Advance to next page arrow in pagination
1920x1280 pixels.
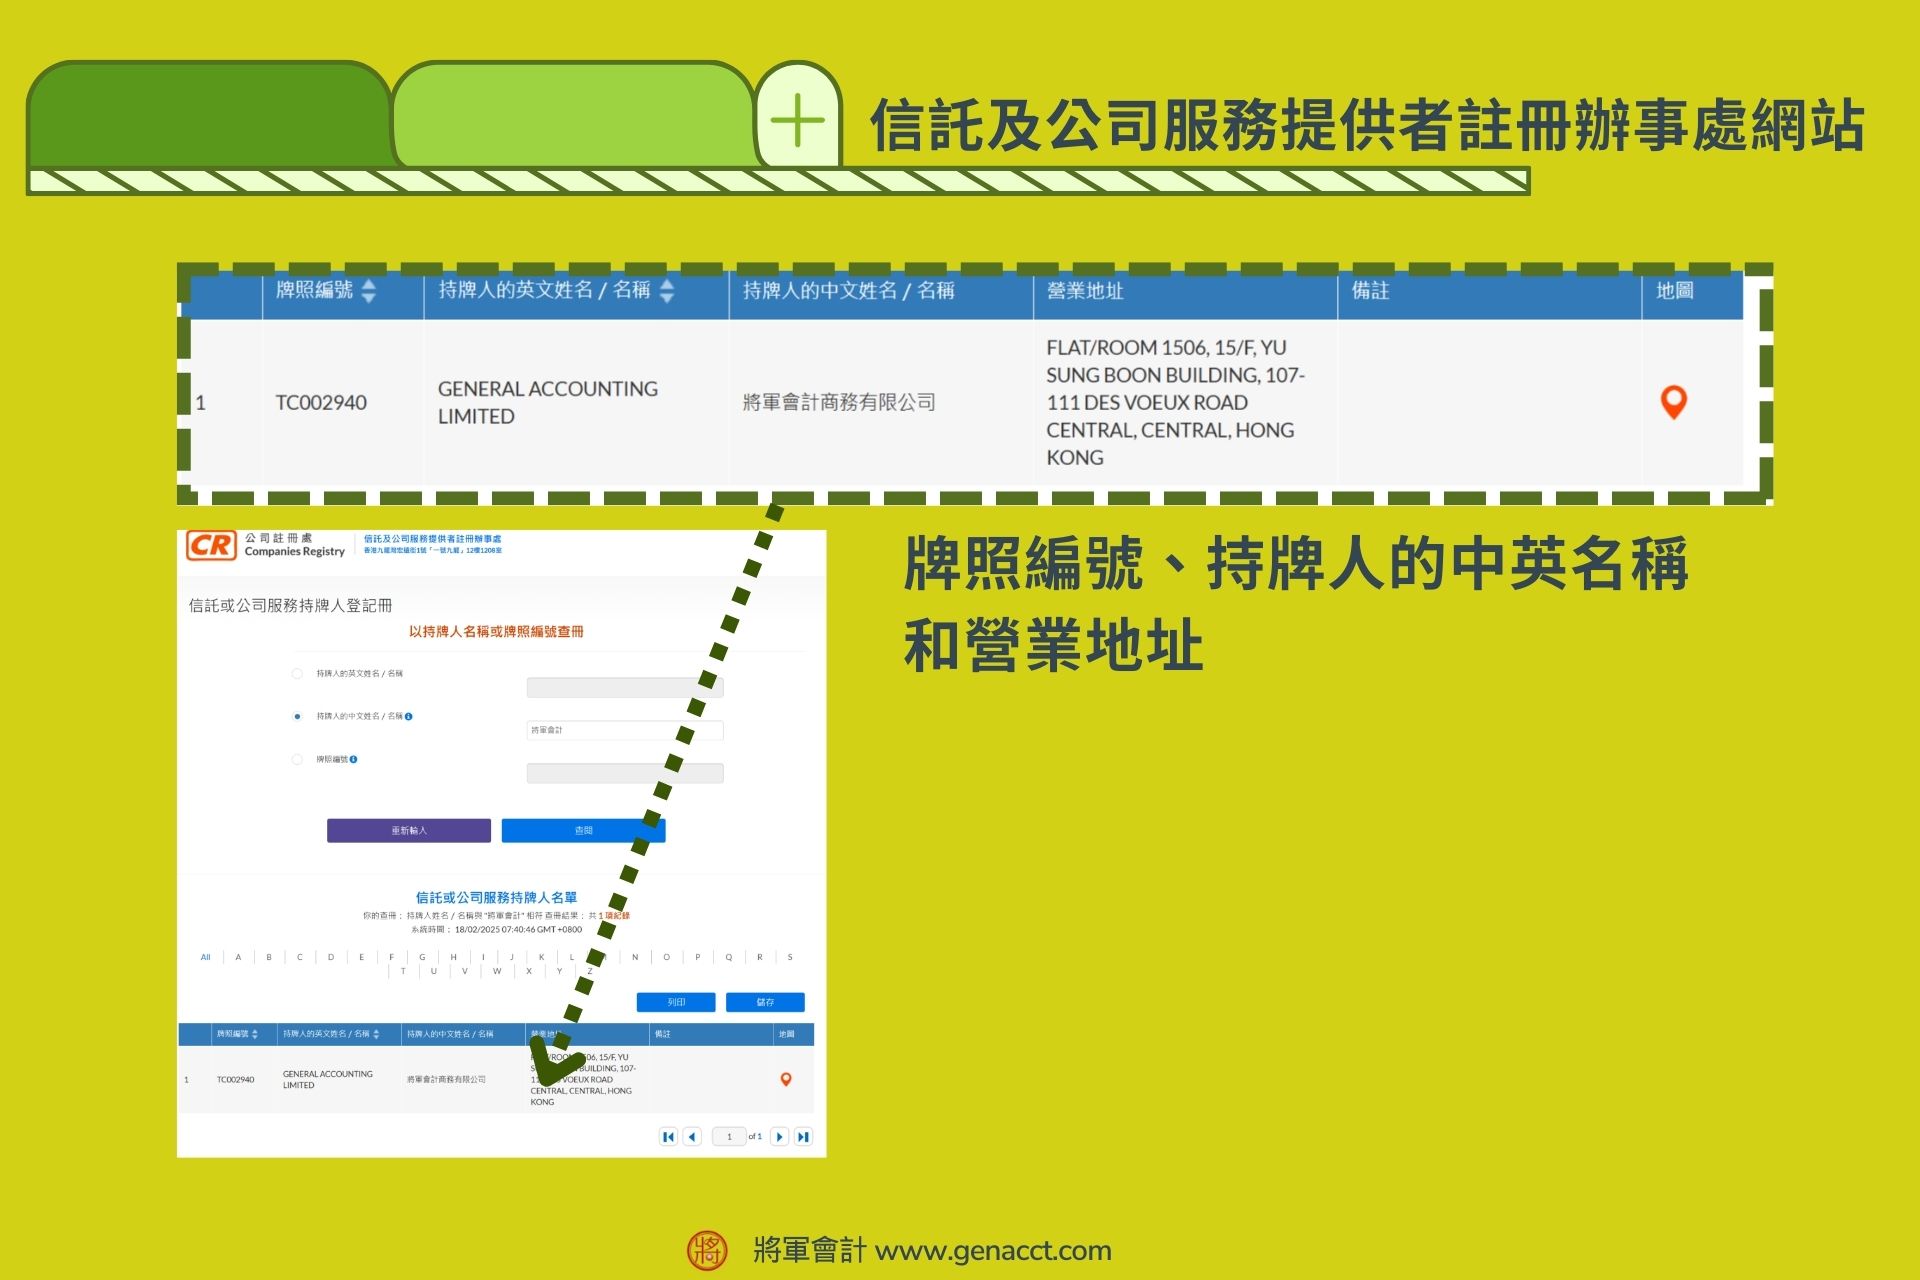tap(780, 1136)
